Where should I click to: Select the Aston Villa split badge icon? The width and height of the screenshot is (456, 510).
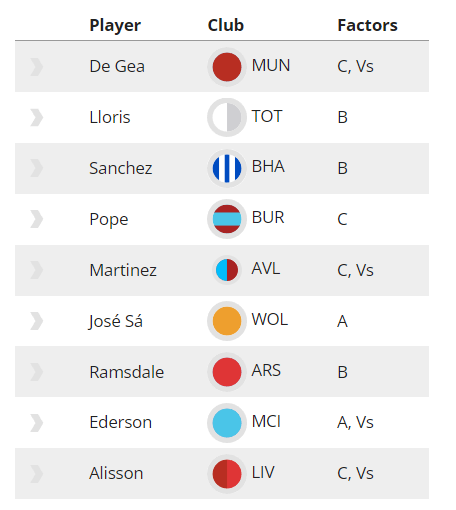[x=227, y=270]
